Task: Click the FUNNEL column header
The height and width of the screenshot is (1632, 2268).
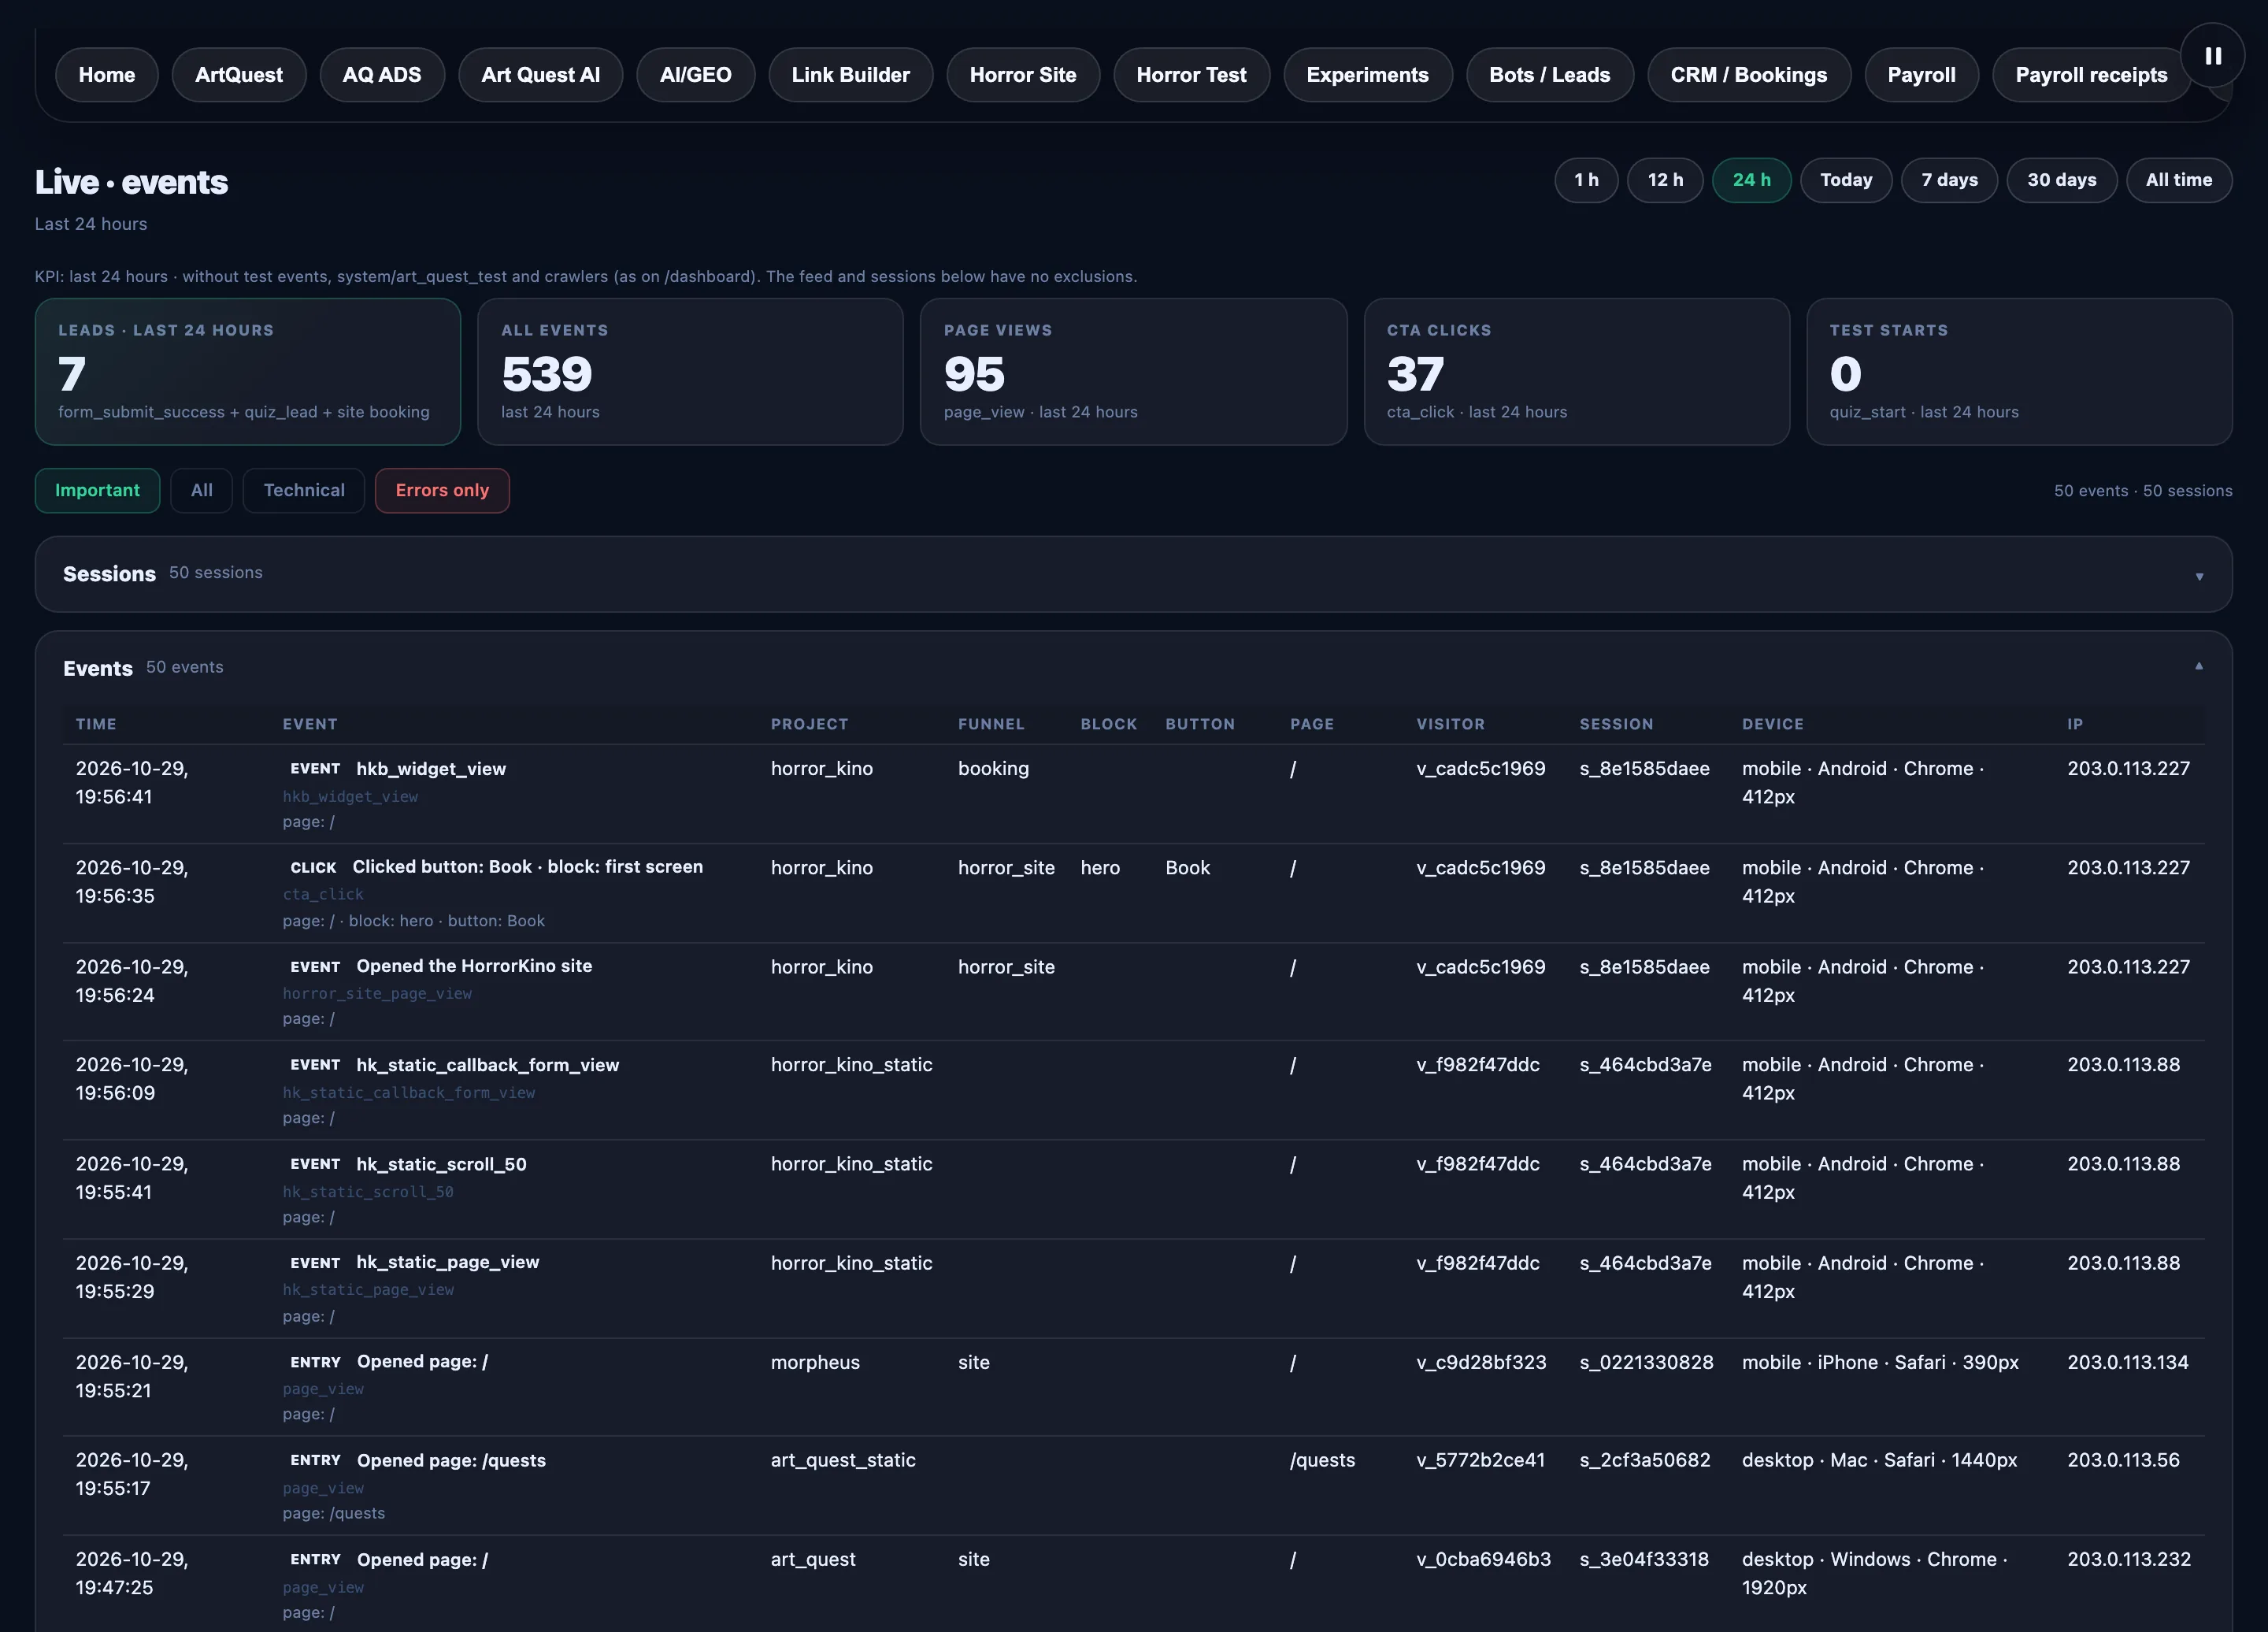Action: 991,724
